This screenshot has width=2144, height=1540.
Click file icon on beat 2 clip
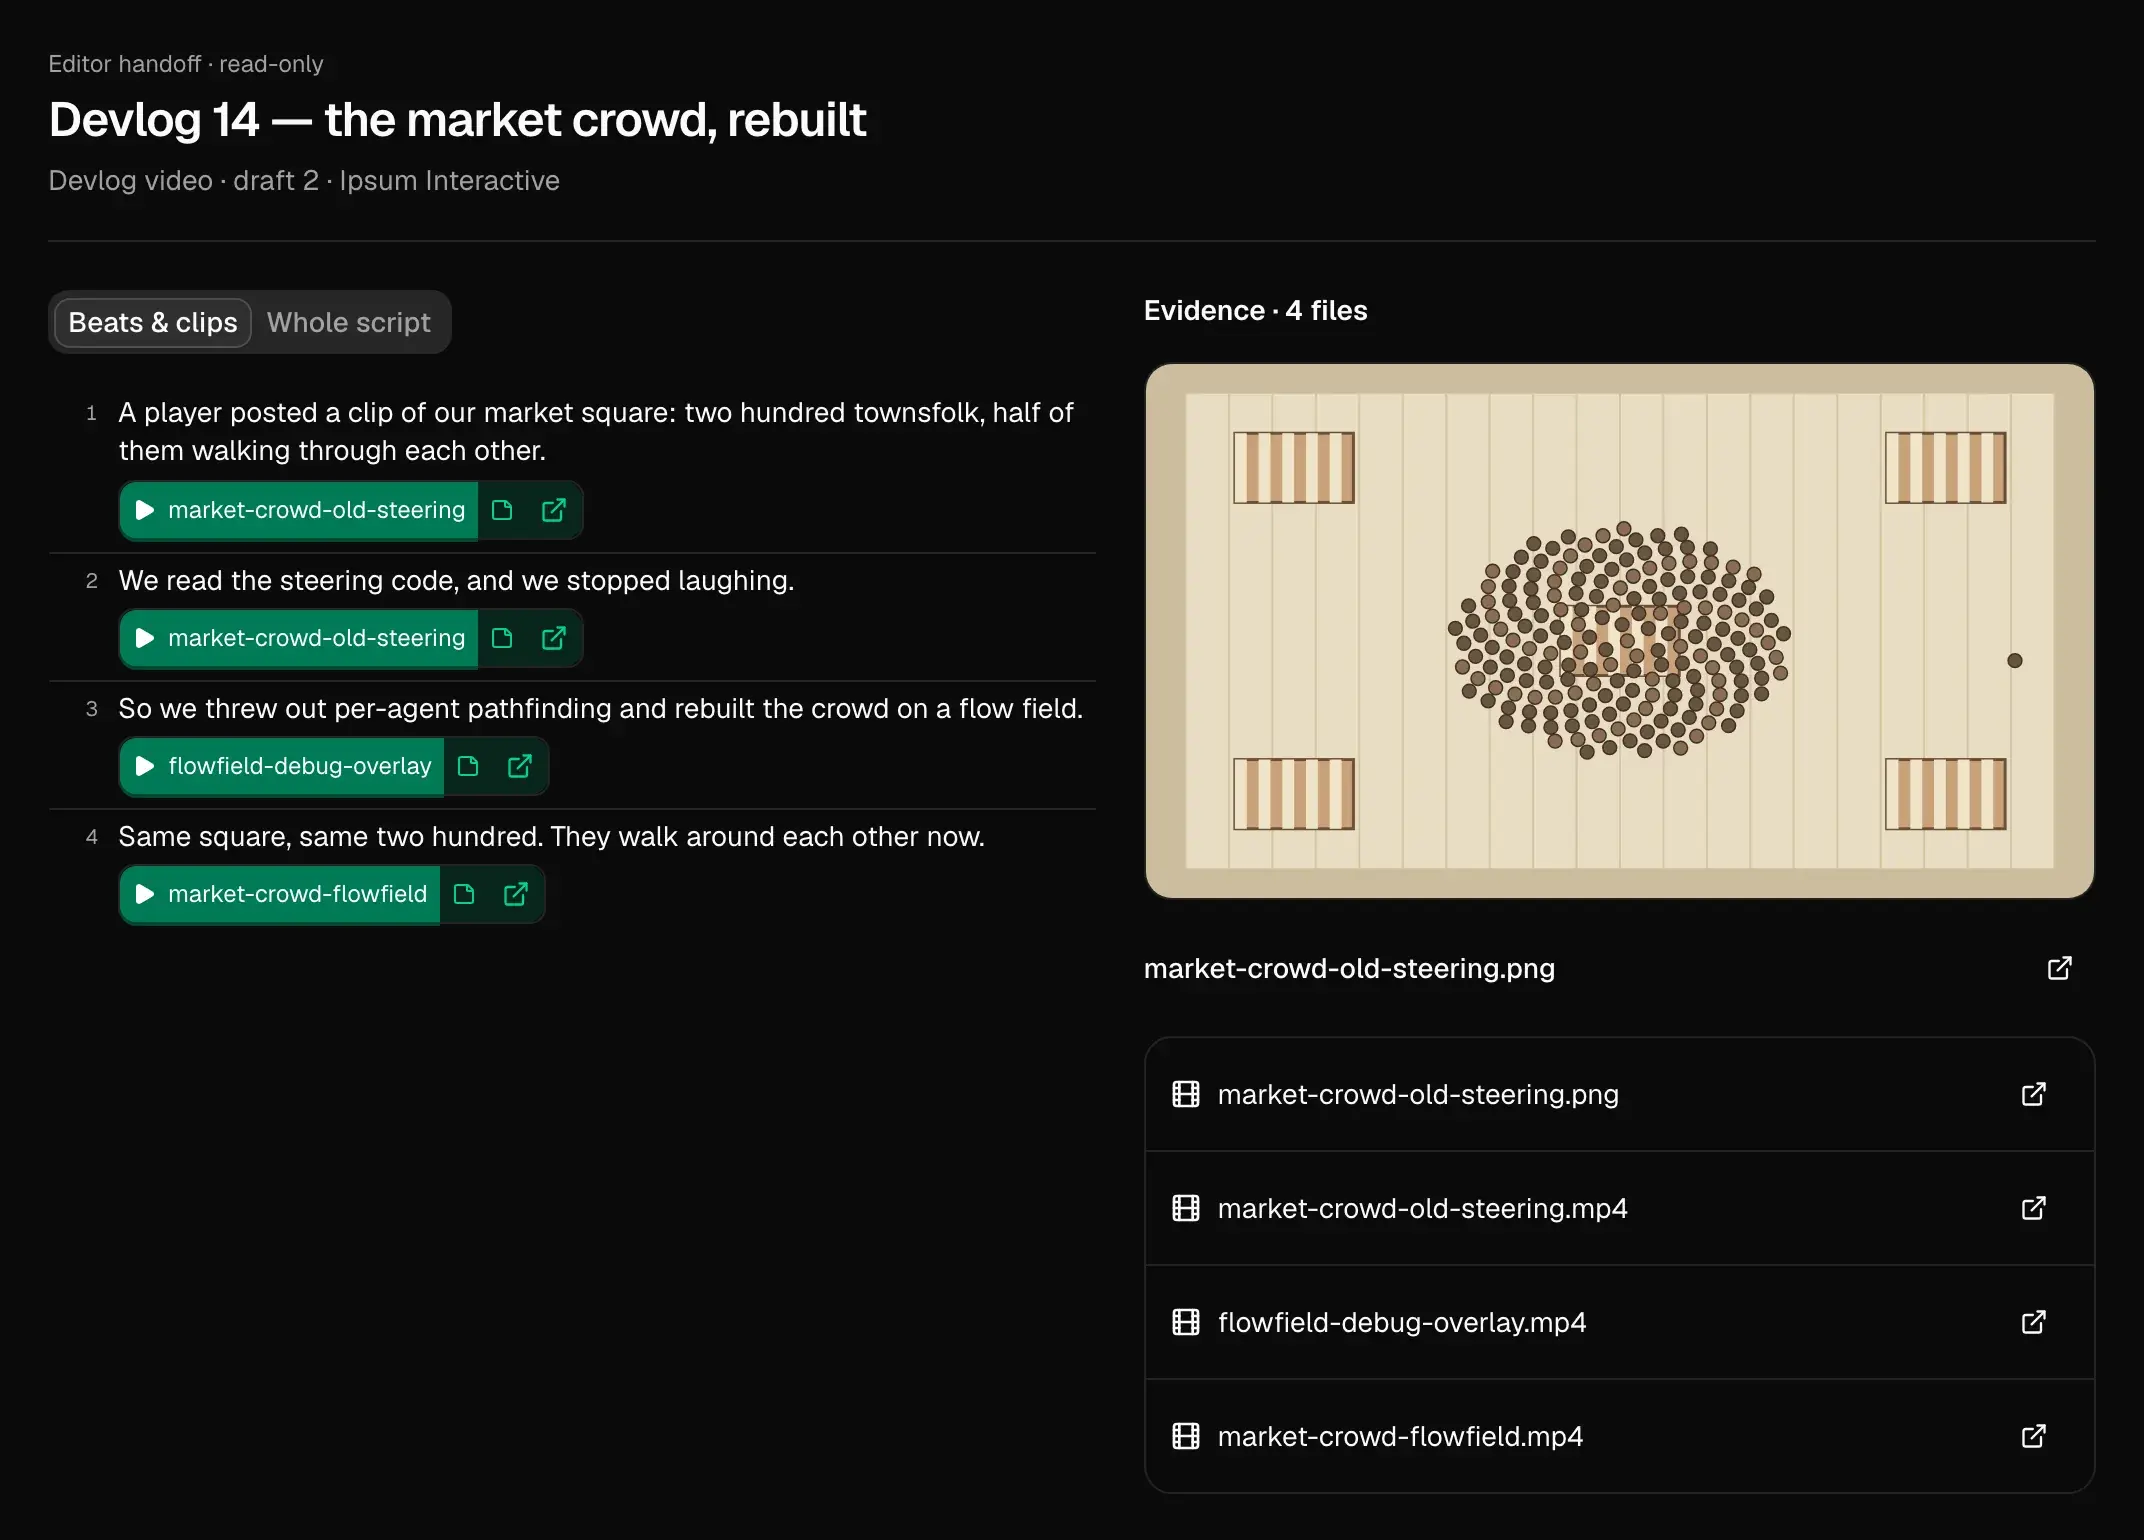pyautogui.click(x=502, y=638)
